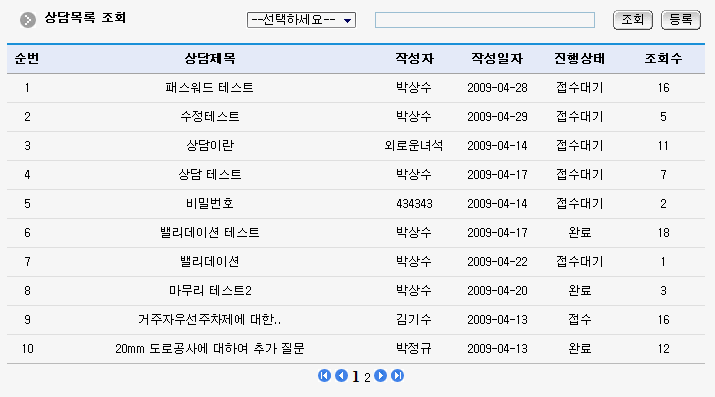This screenshot has width=715, height=397.
Task: Open 거주자우선주차제에 대한.. entry
Action: [209, 320]
